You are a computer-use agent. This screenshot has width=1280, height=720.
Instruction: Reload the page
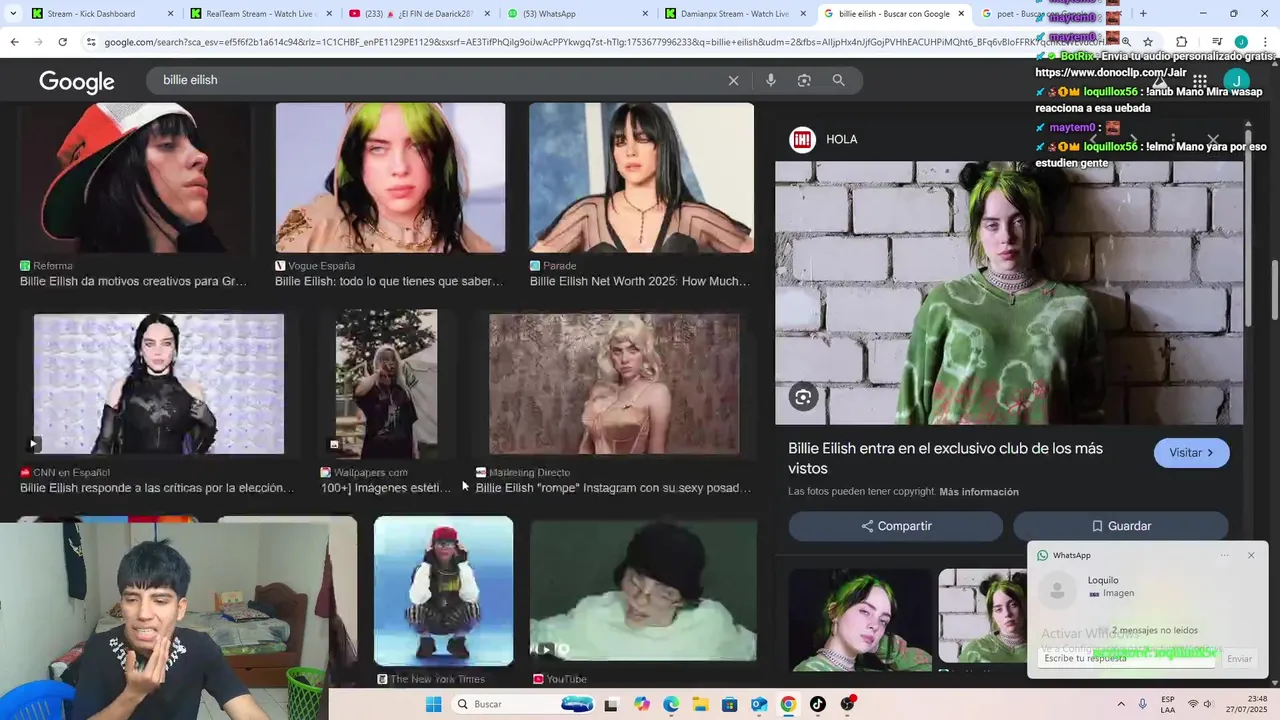[x=62, y=42]
